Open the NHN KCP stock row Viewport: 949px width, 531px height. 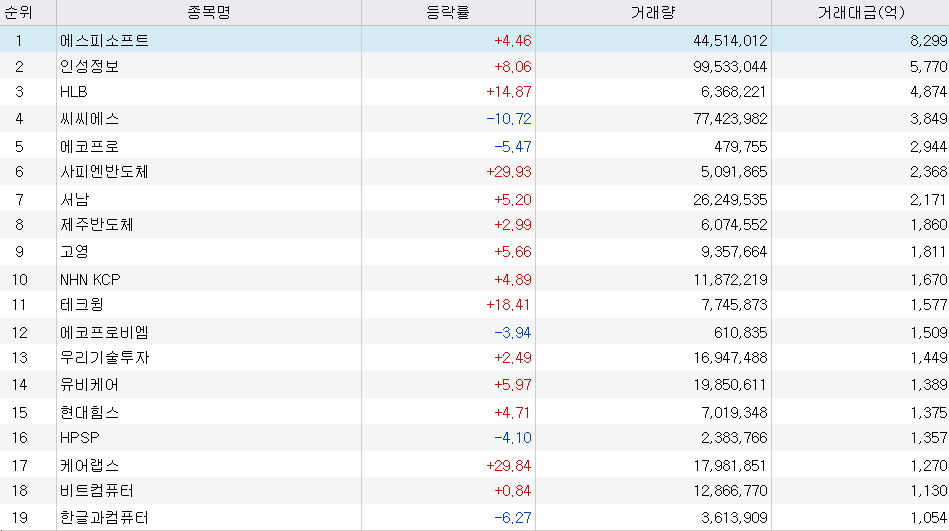click(x=474, y=279)
